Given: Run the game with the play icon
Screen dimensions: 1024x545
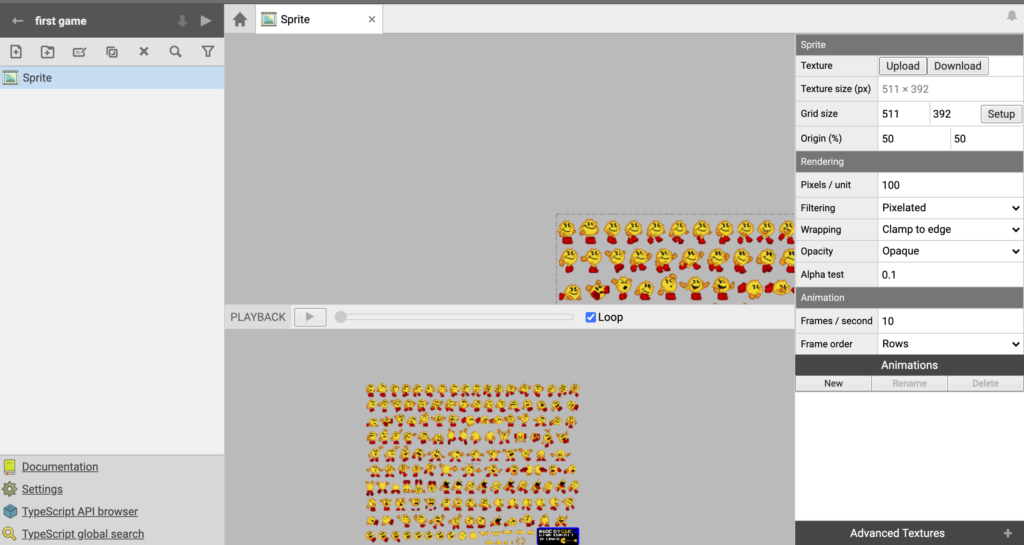Looking at the screenshot, I should coord(206,21).
